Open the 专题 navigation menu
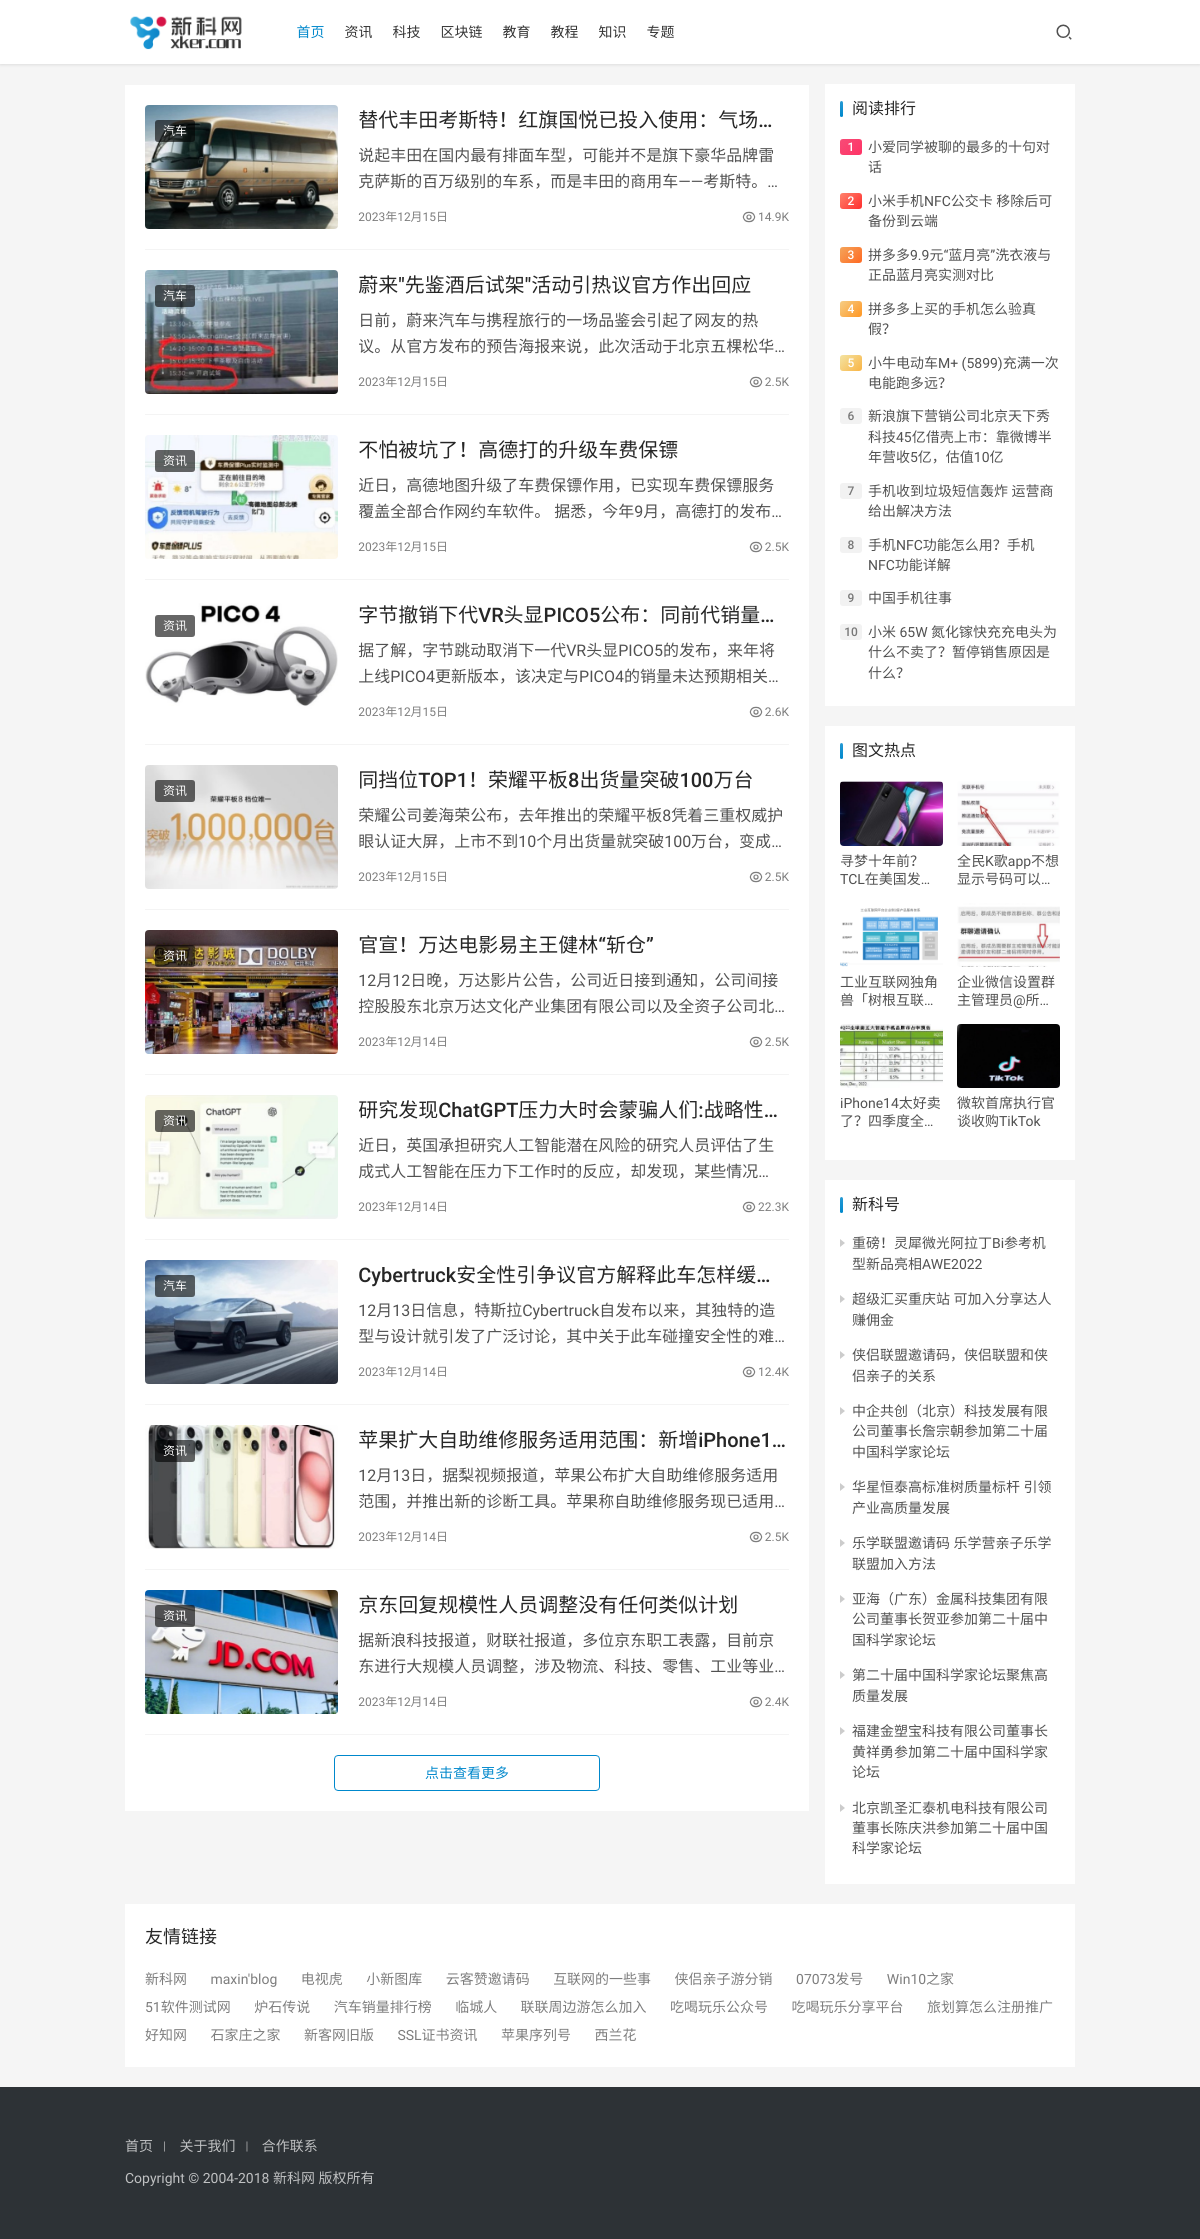1200x2239 pixels. tap(660, 32)
